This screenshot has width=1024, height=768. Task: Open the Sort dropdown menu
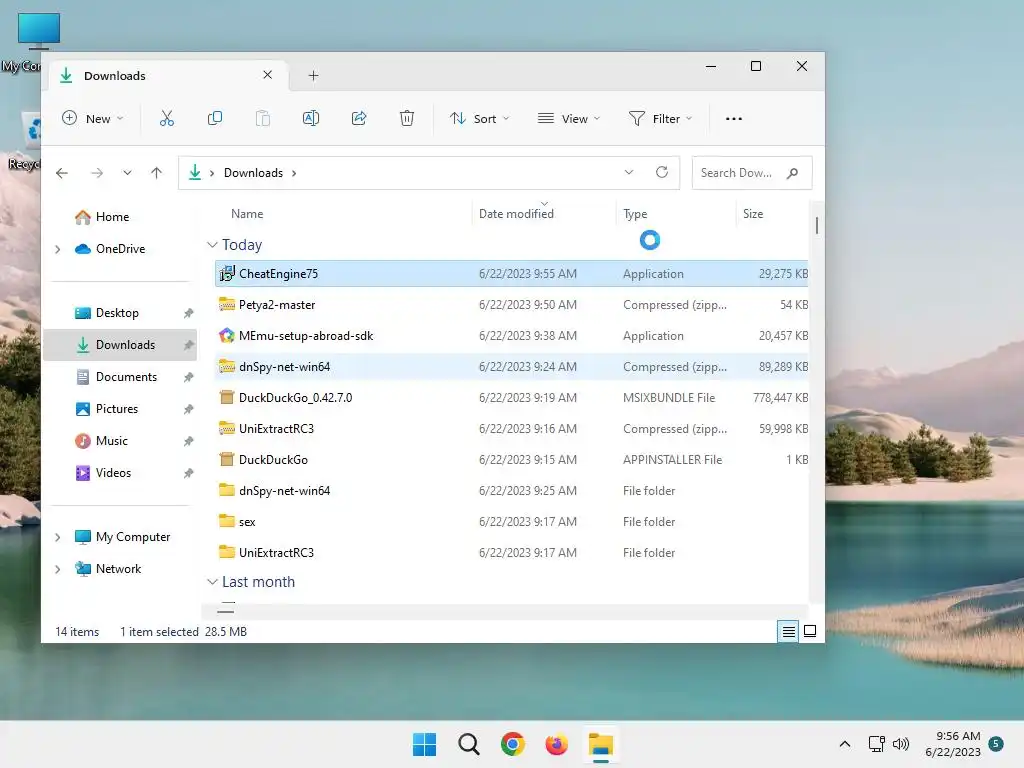479,118
